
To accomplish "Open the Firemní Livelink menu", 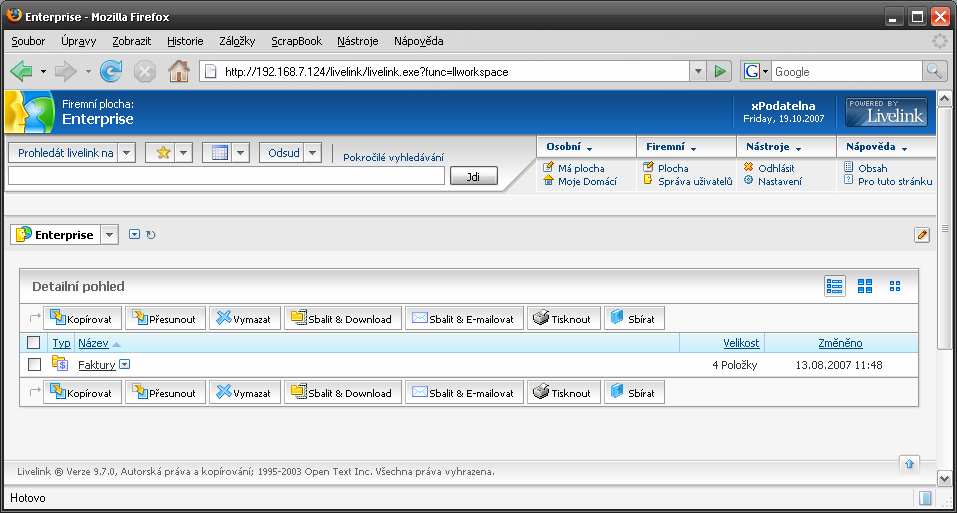I will [x=671, y=146].
